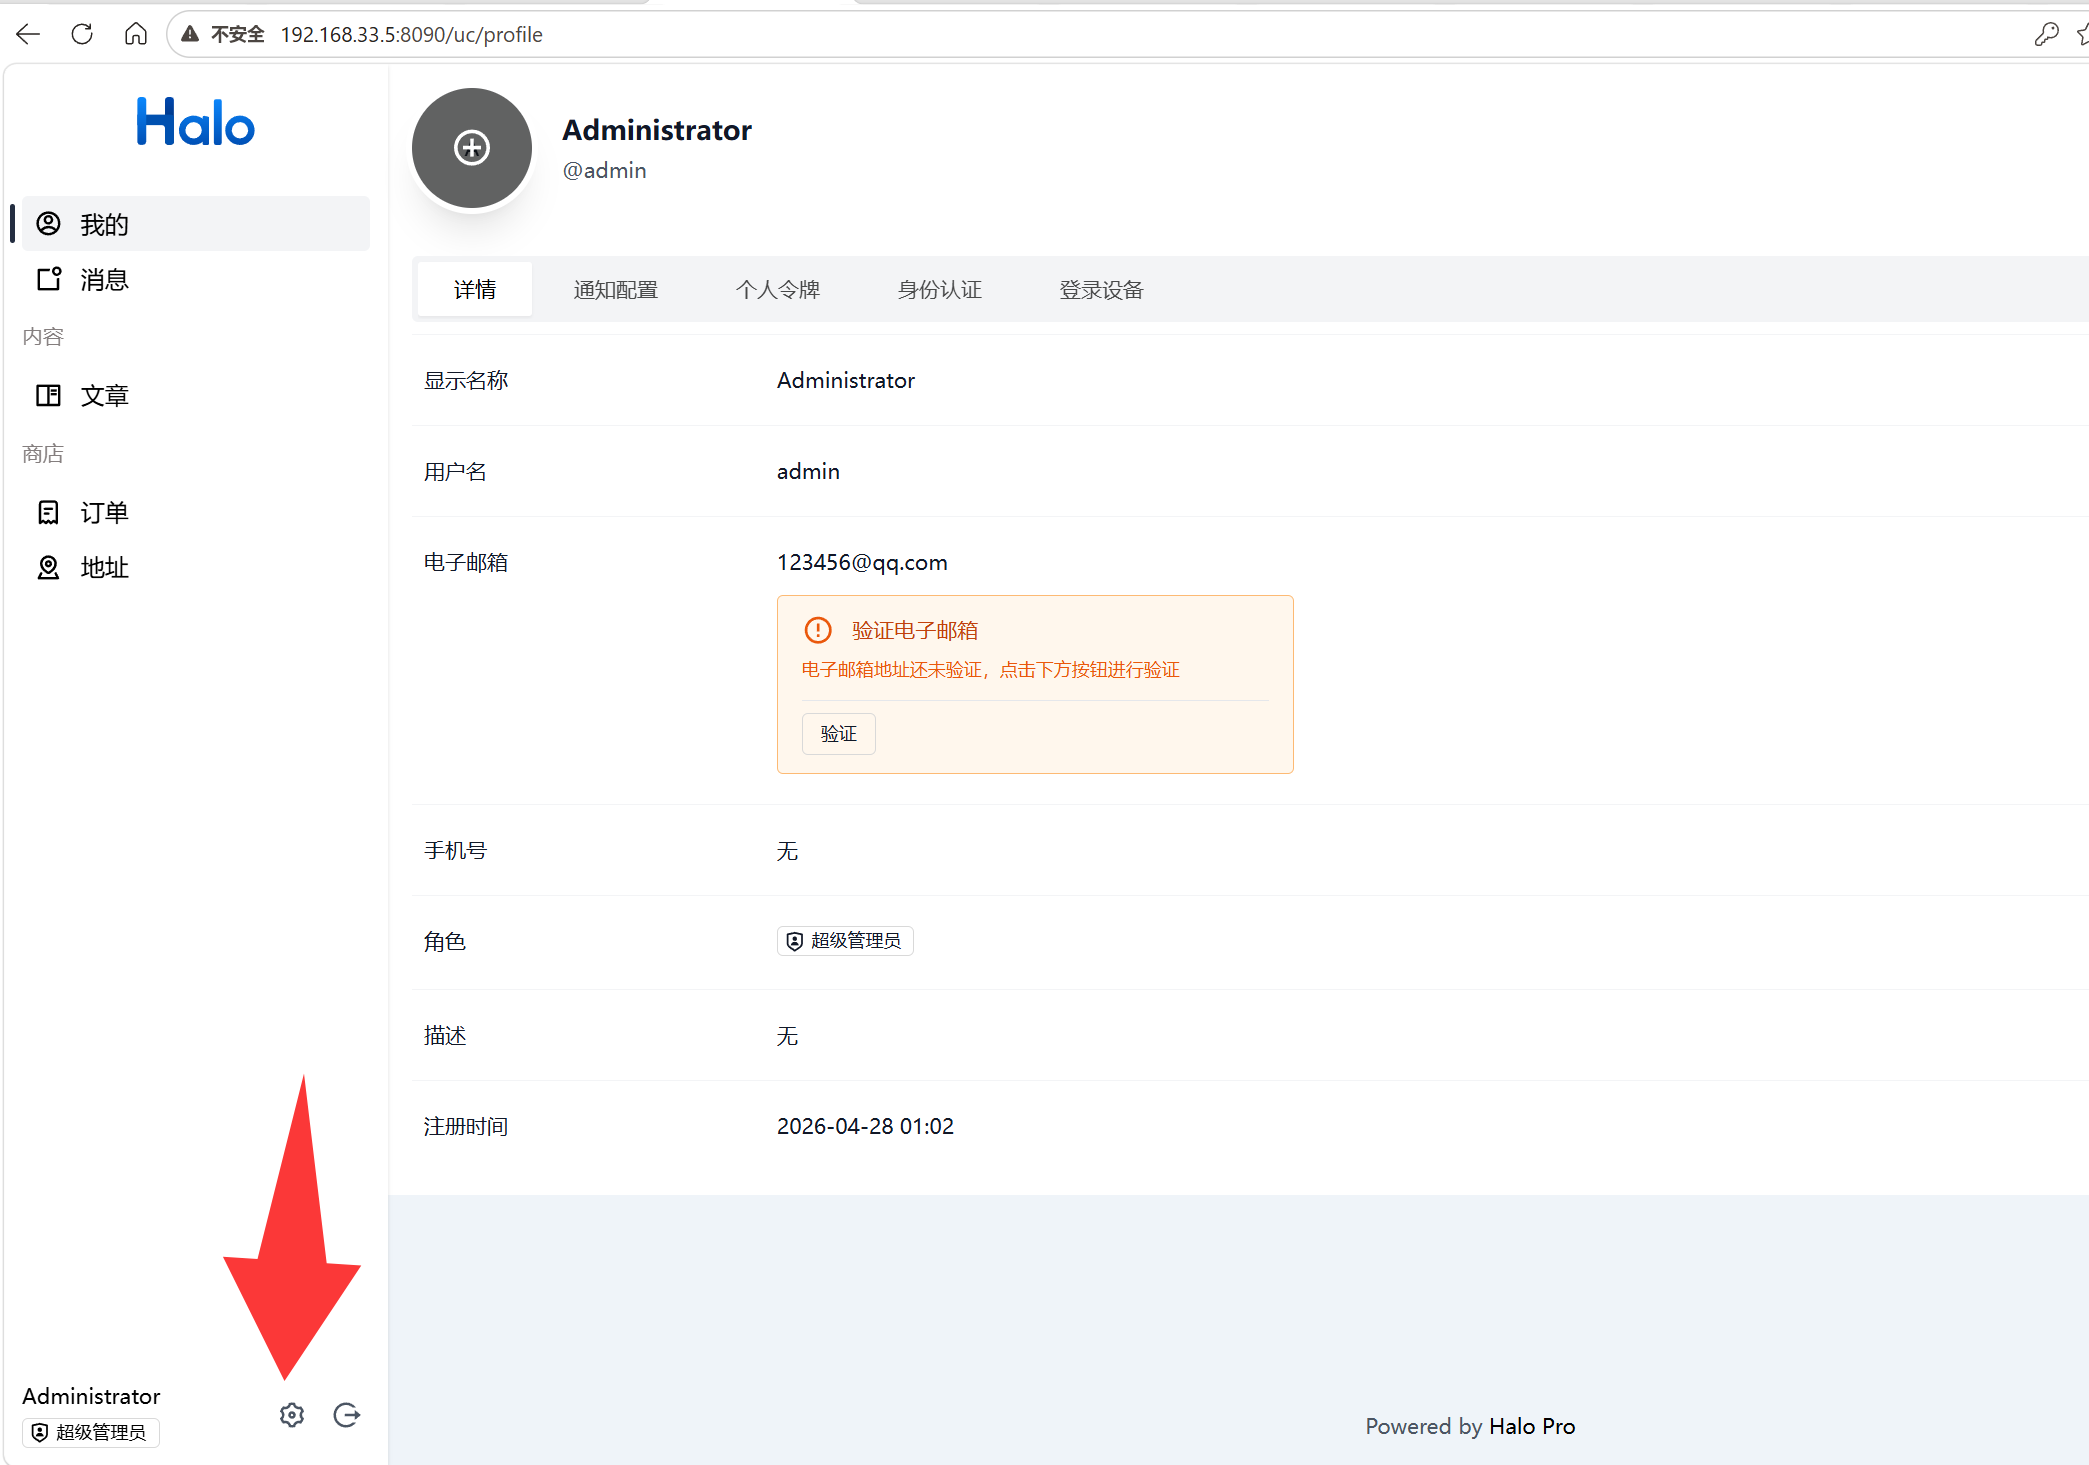The height and width of the screenshot is (1465, 2089).
Task: Switch to the 登录设备 tab
Action: tap(1101, 290)
